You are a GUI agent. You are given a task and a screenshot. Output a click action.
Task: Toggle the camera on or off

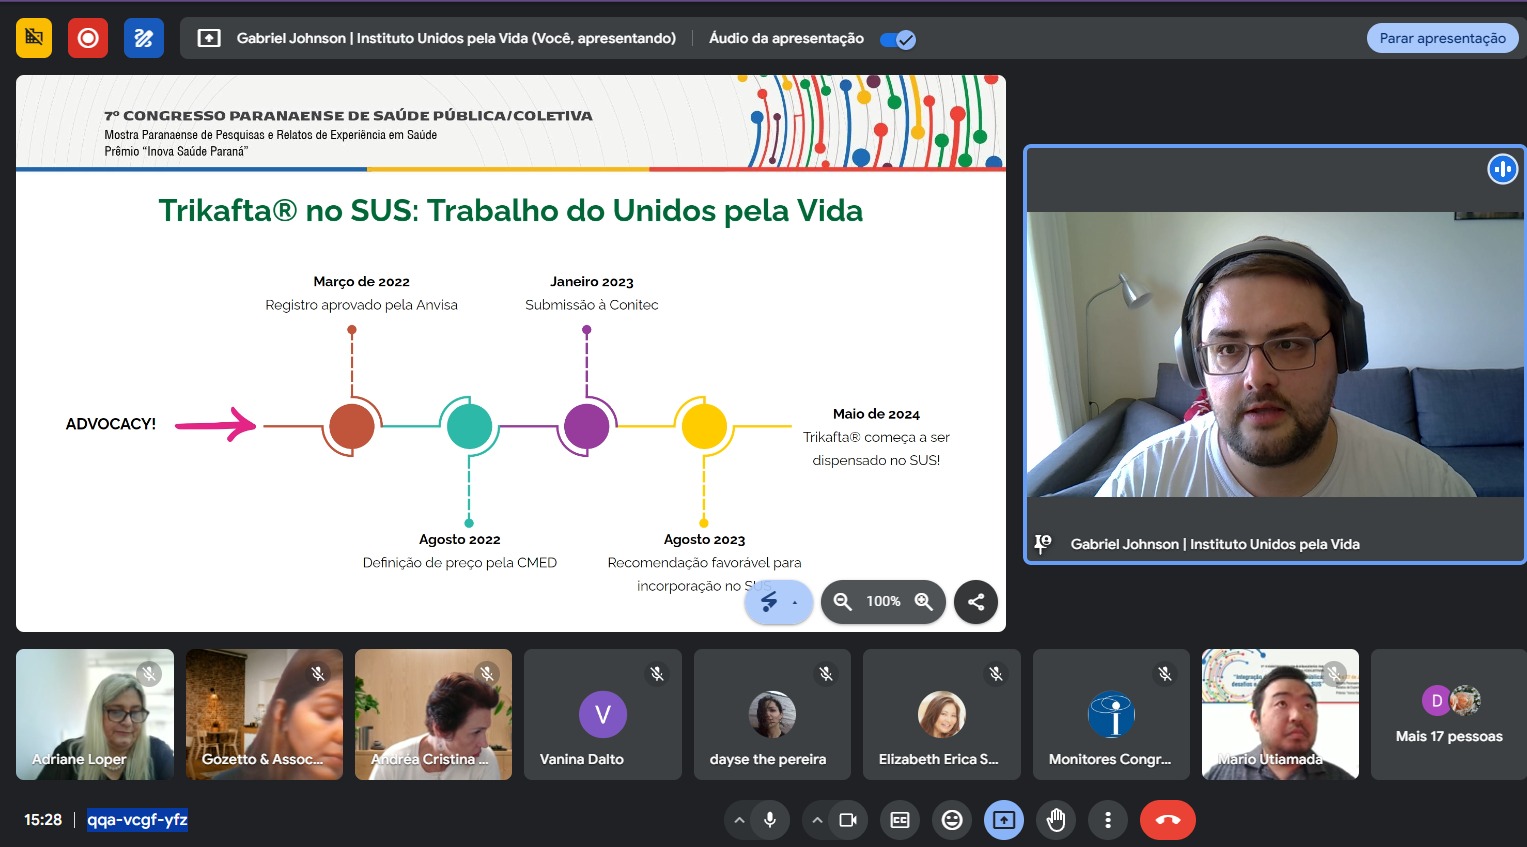(x=848, y=820)
